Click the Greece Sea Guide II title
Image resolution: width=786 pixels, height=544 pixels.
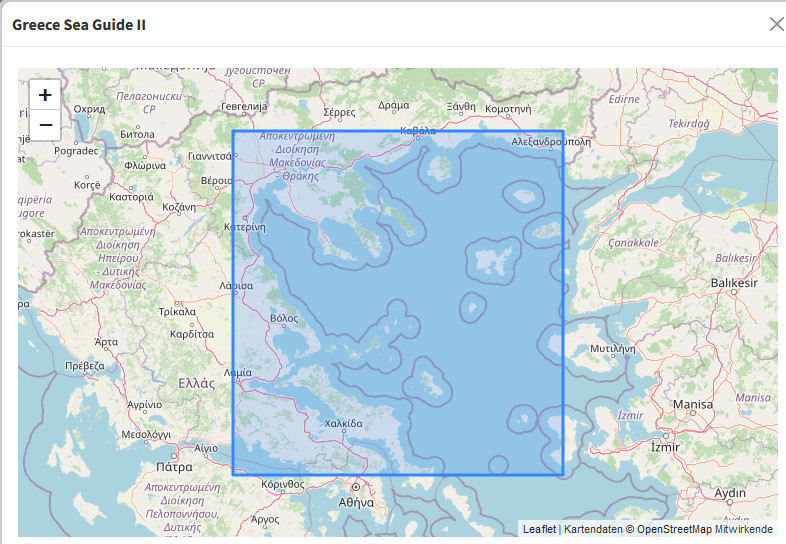79,24
